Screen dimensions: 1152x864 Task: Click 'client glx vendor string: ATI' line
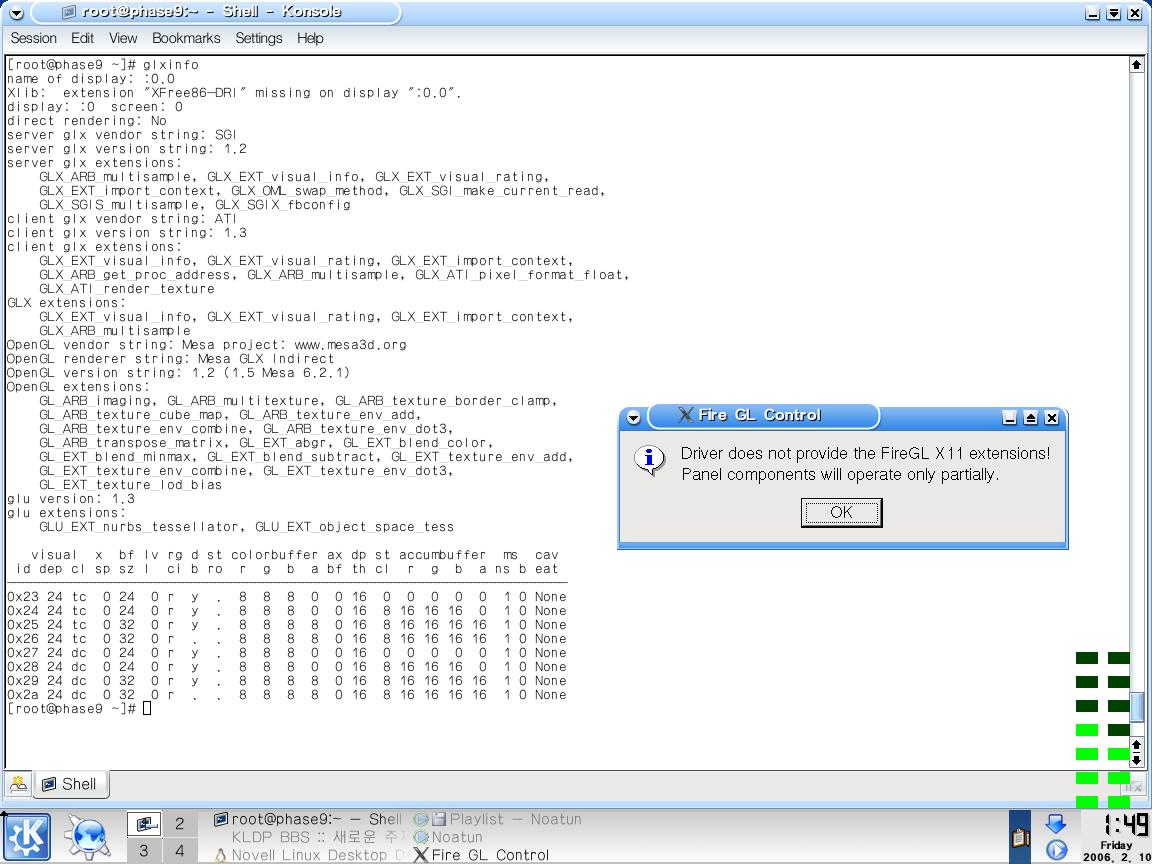[x=122, y=219]
